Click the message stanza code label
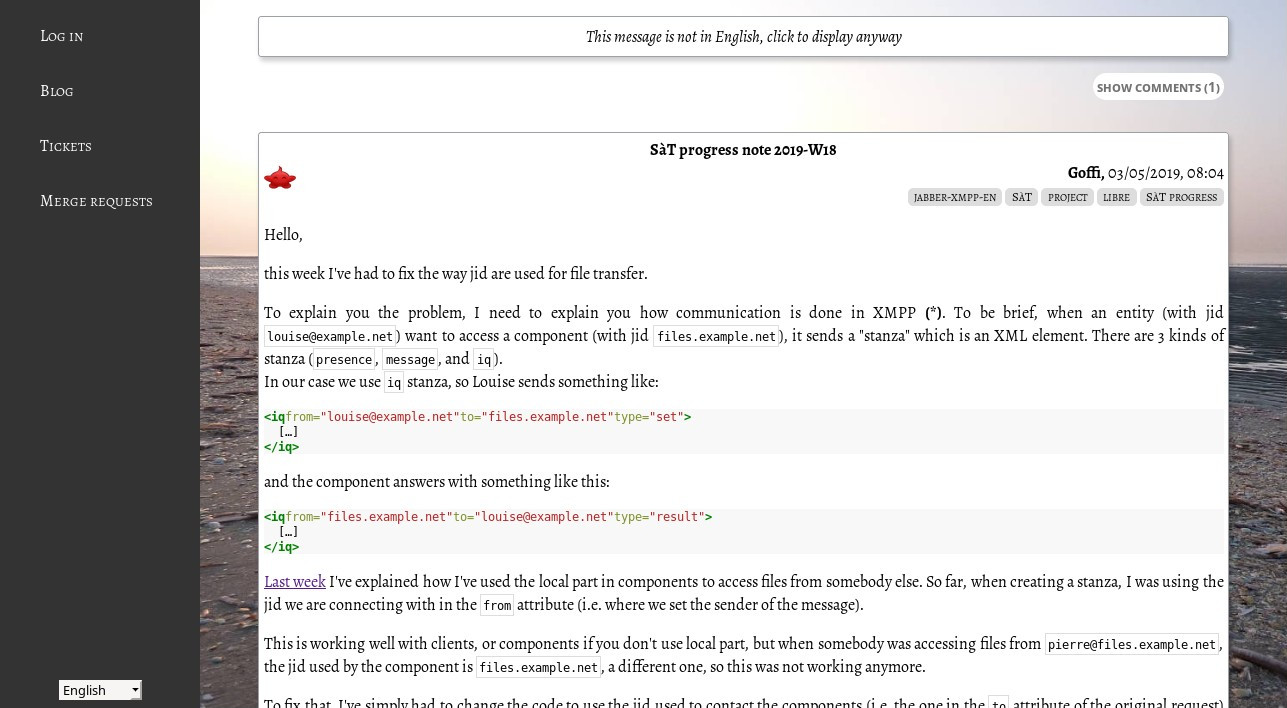Viewport: 1287px width, 708px height. [410, 360]
